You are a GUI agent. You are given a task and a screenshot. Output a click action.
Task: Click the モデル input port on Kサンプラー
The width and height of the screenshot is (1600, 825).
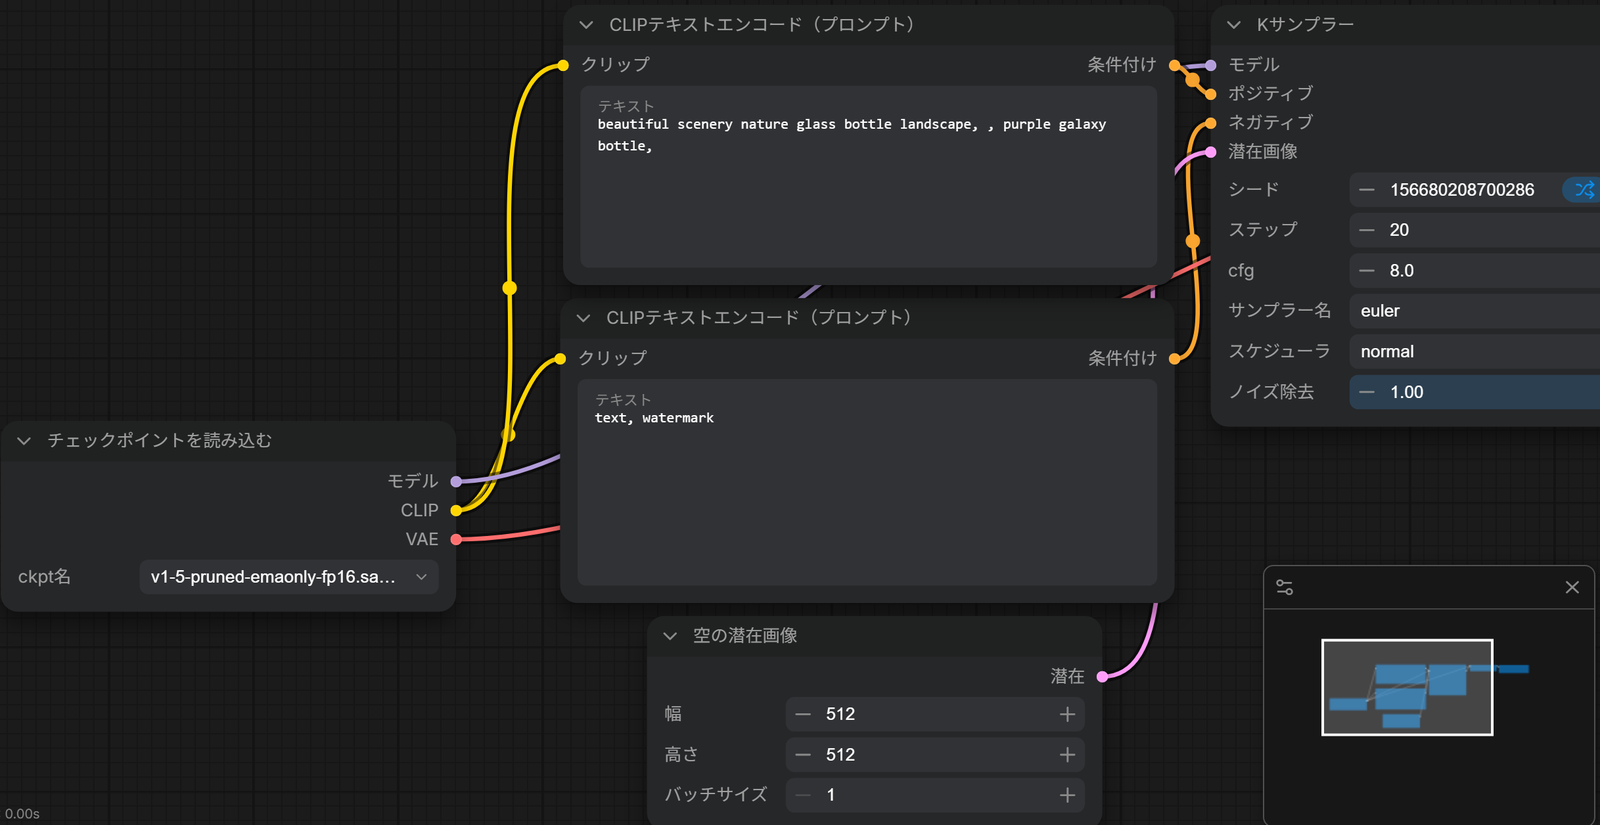point(1210,65)
